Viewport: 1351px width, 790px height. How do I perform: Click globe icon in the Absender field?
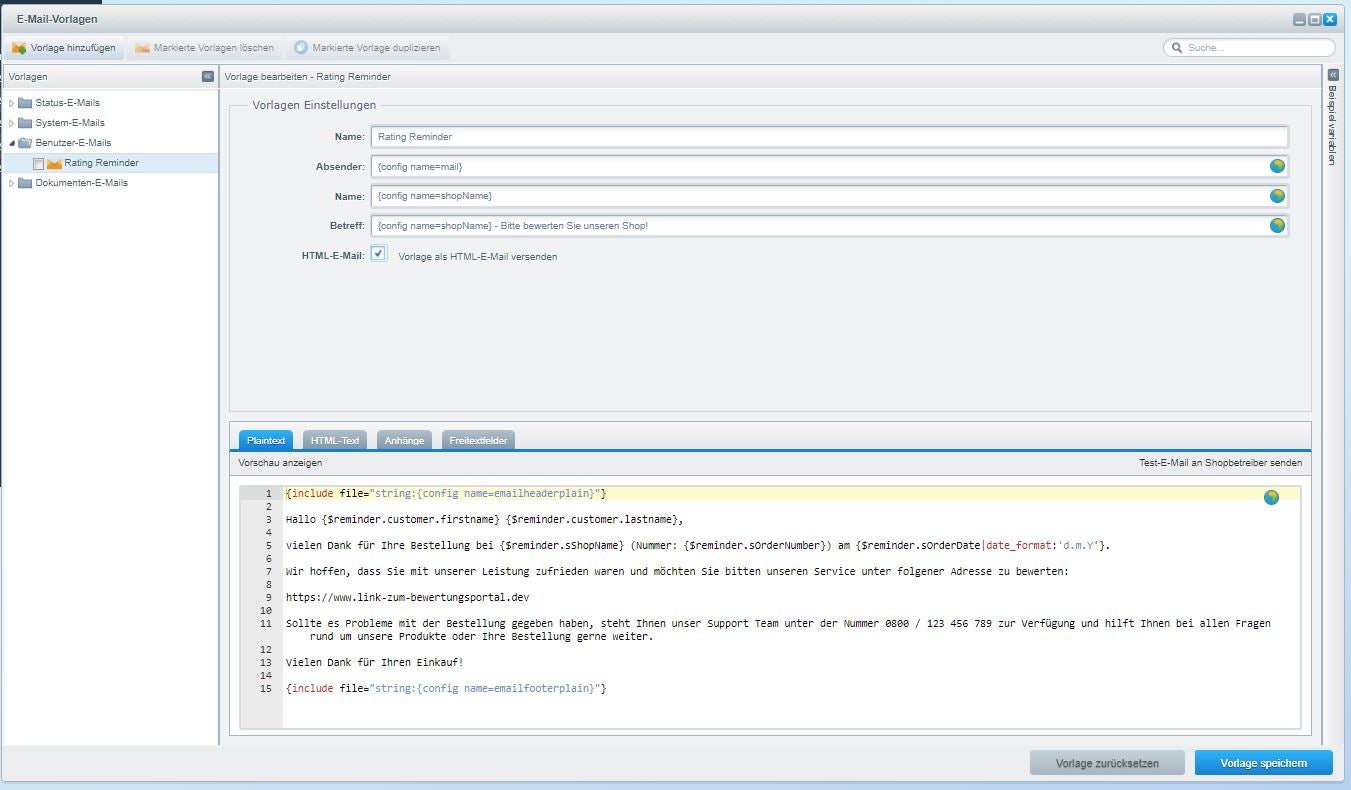1277,167
